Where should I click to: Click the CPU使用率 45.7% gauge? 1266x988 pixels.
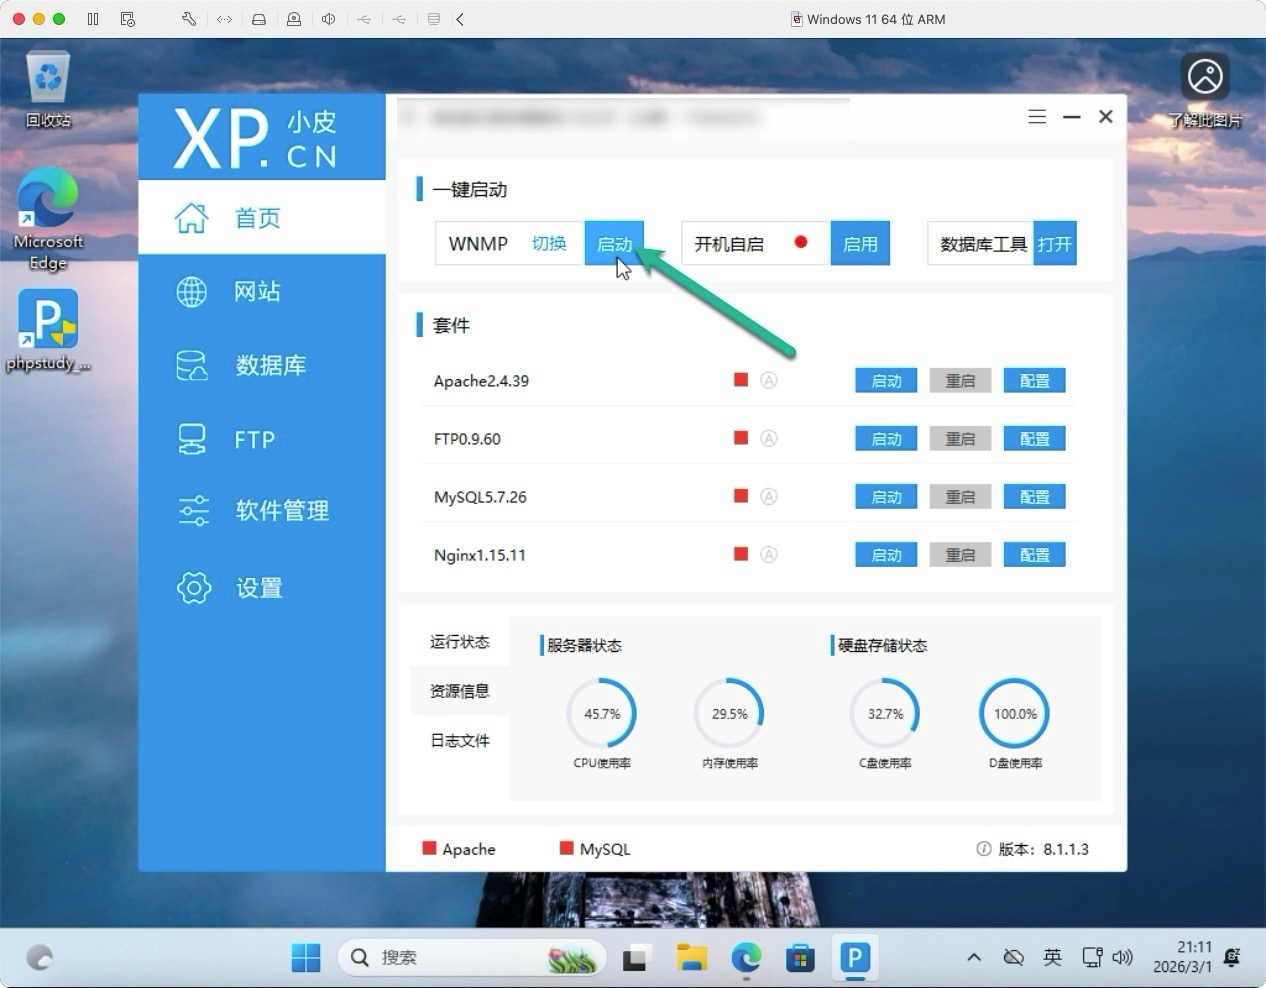coord(602,713)
